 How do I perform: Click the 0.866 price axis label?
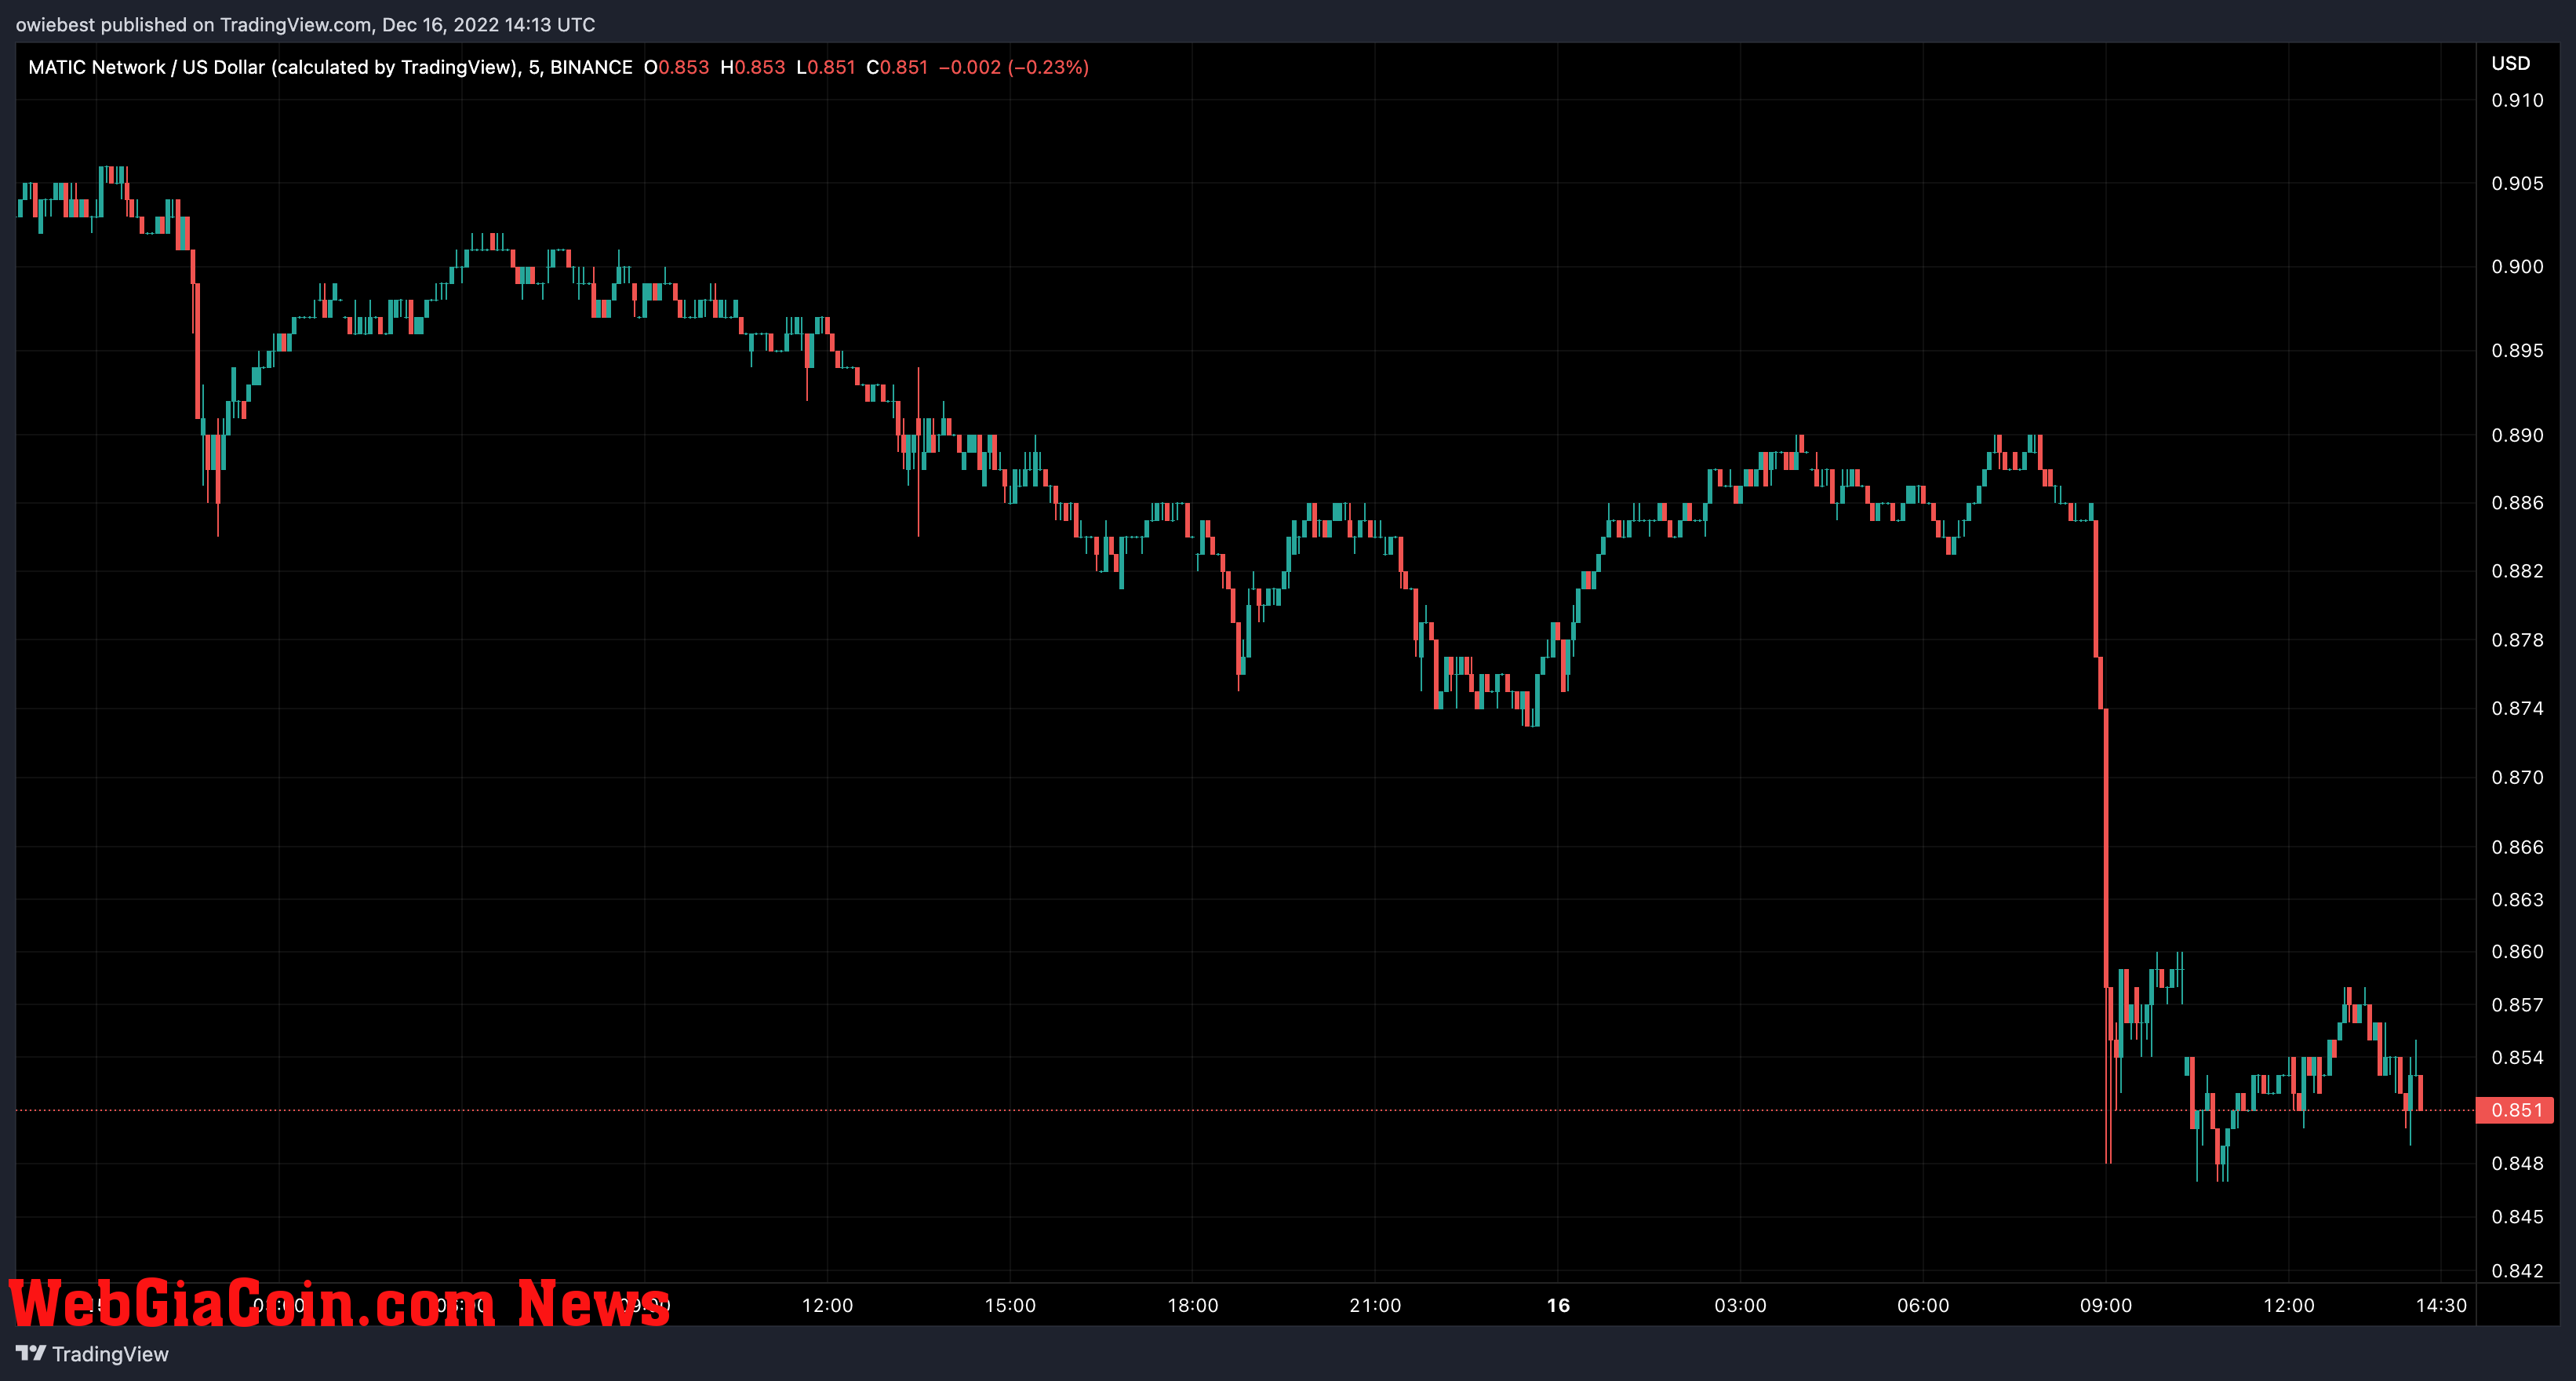tap(2517, 847)
